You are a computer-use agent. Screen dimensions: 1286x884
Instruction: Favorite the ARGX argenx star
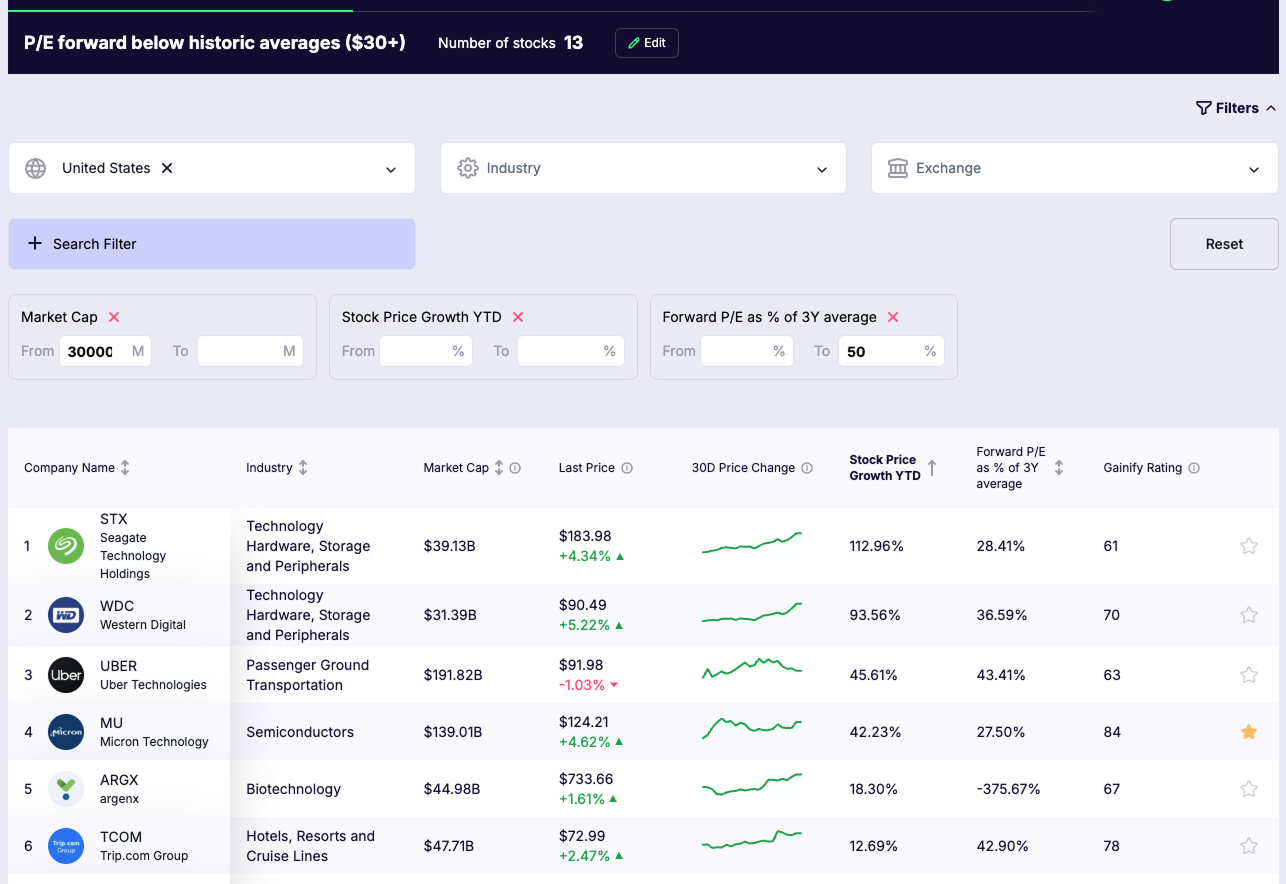(1249, 789)
